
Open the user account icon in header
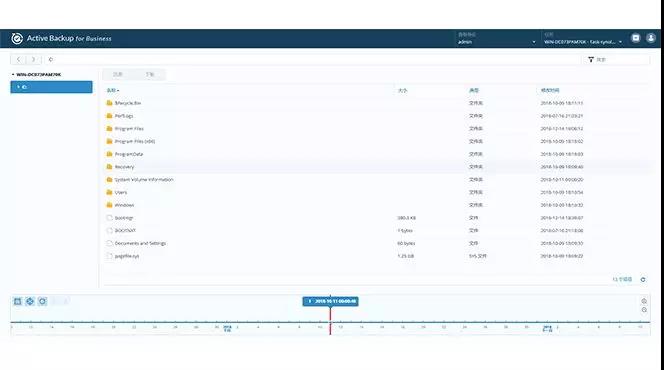tap(651, 38)
